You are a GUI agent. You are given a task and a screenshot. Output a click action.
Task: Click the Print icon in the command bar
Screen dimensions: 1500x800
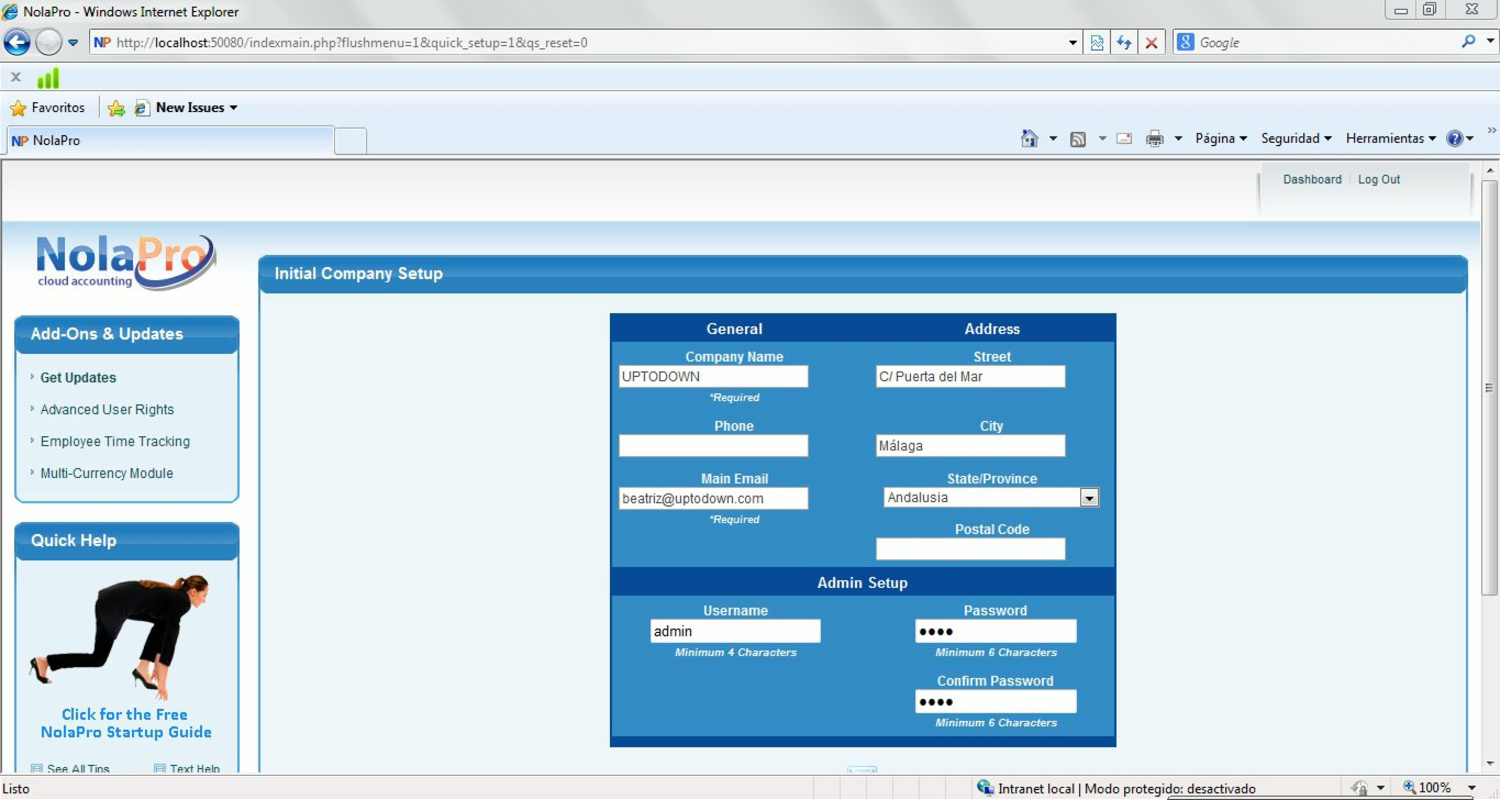click(1154, 139)
